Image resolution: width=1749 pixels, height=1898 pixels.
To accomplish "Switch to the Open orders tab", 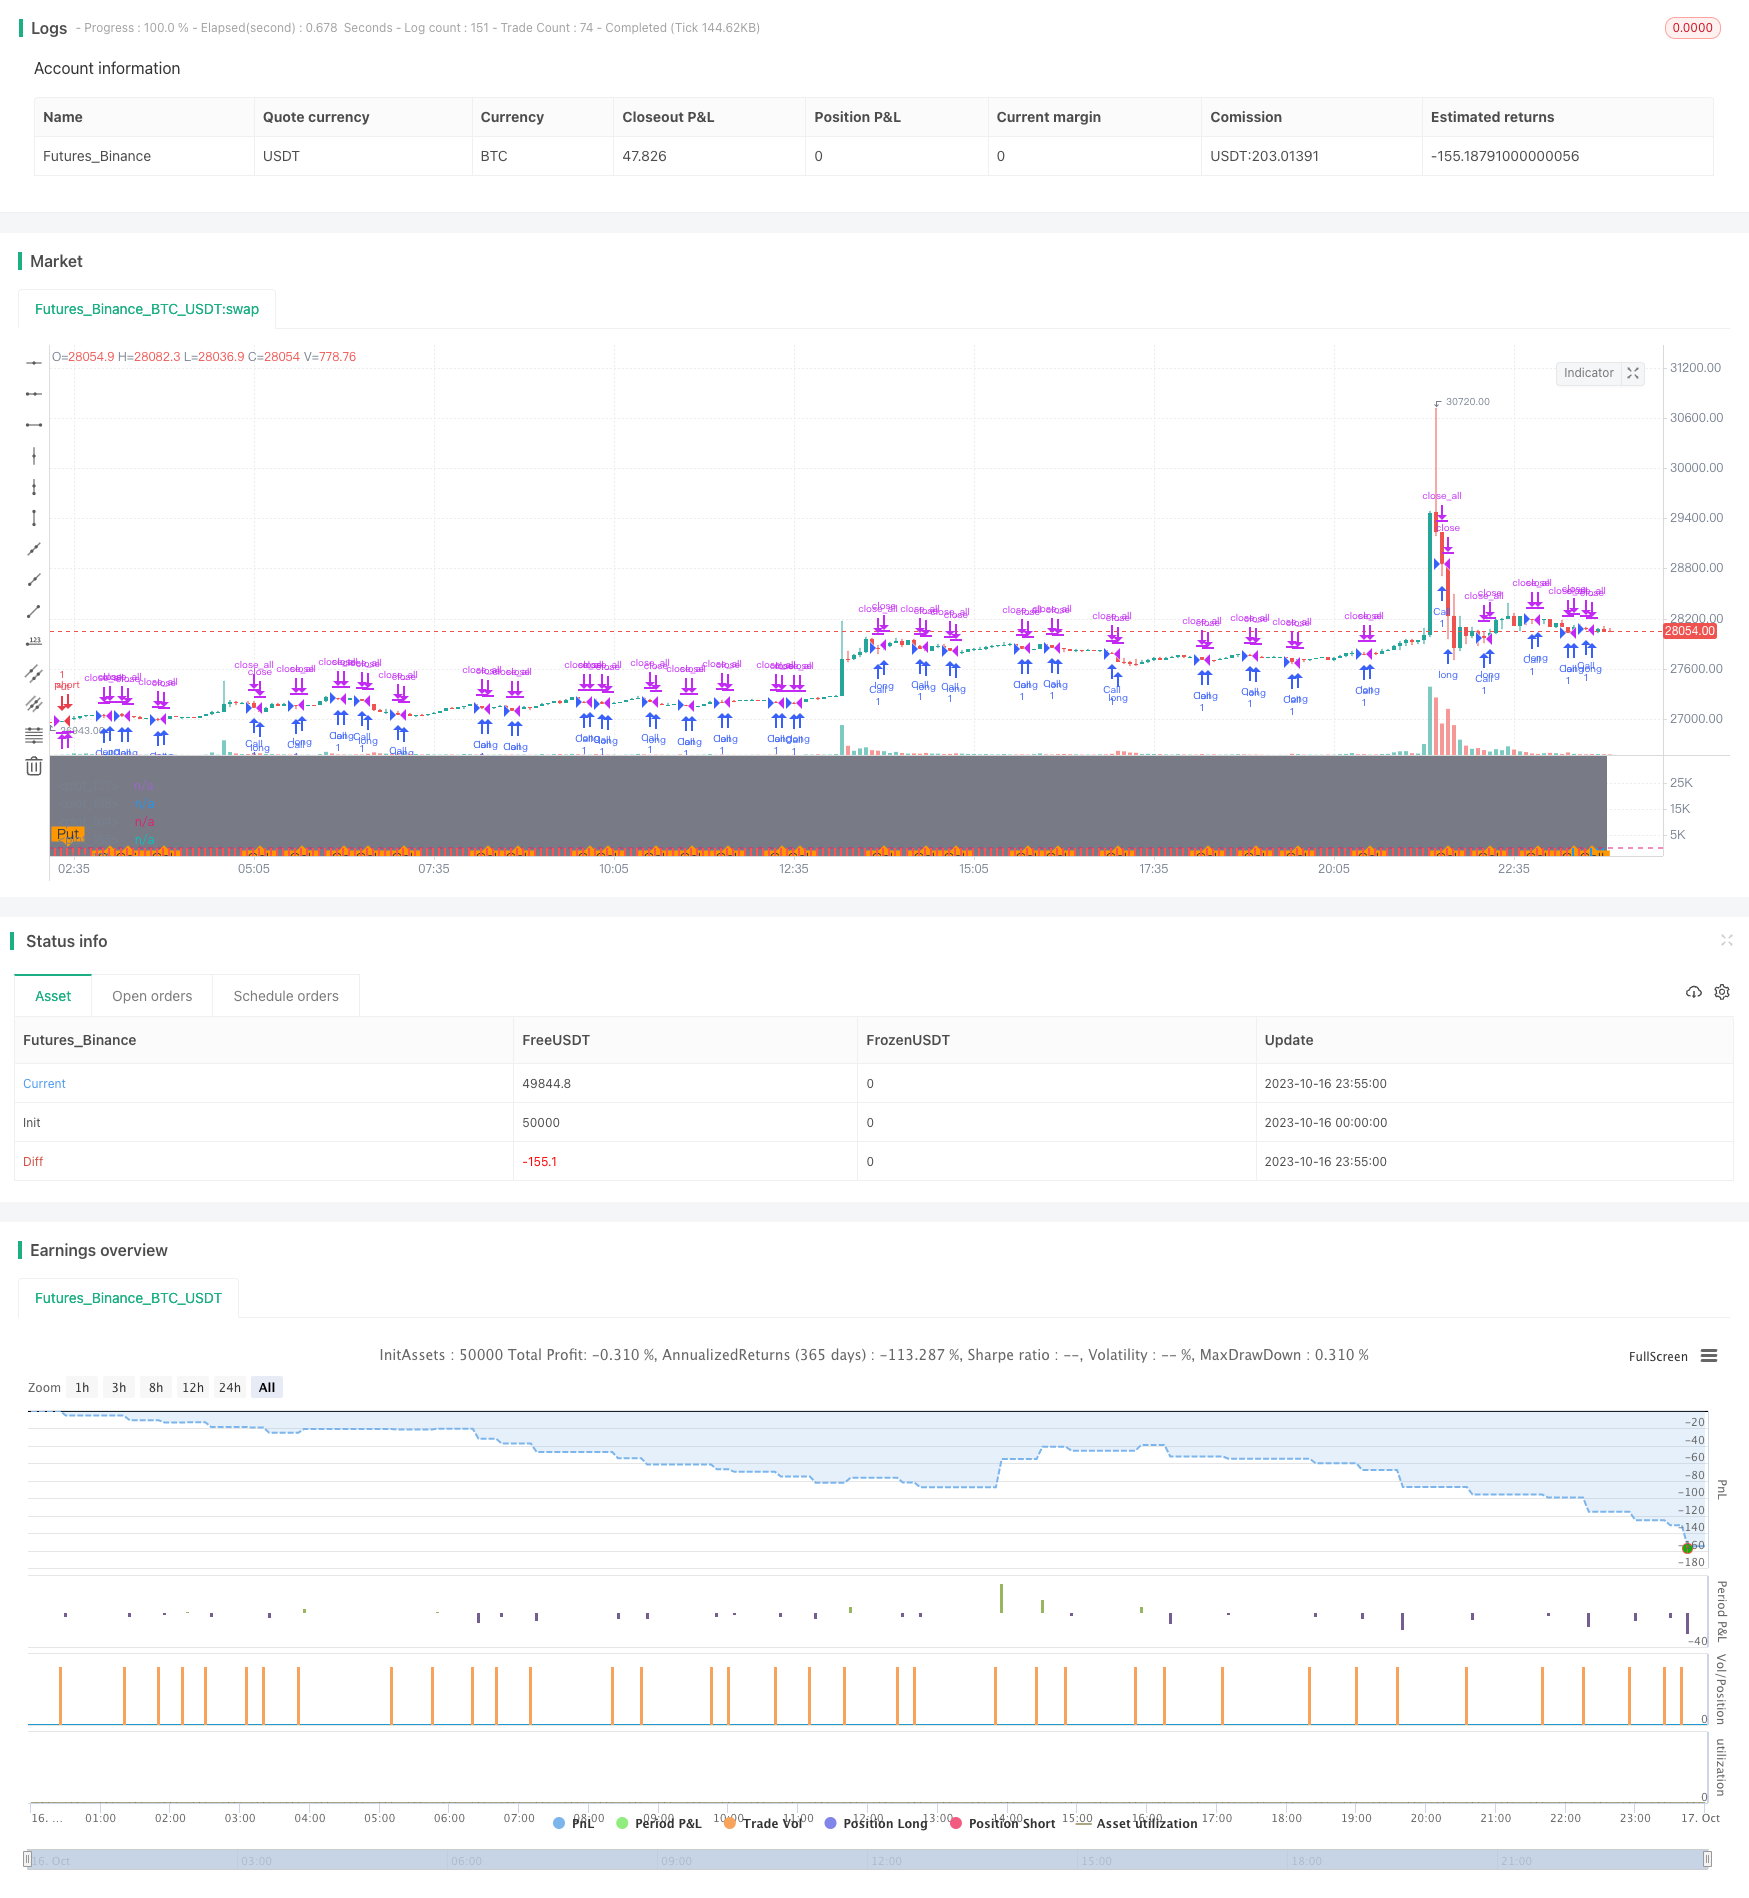I will (152, 996).
